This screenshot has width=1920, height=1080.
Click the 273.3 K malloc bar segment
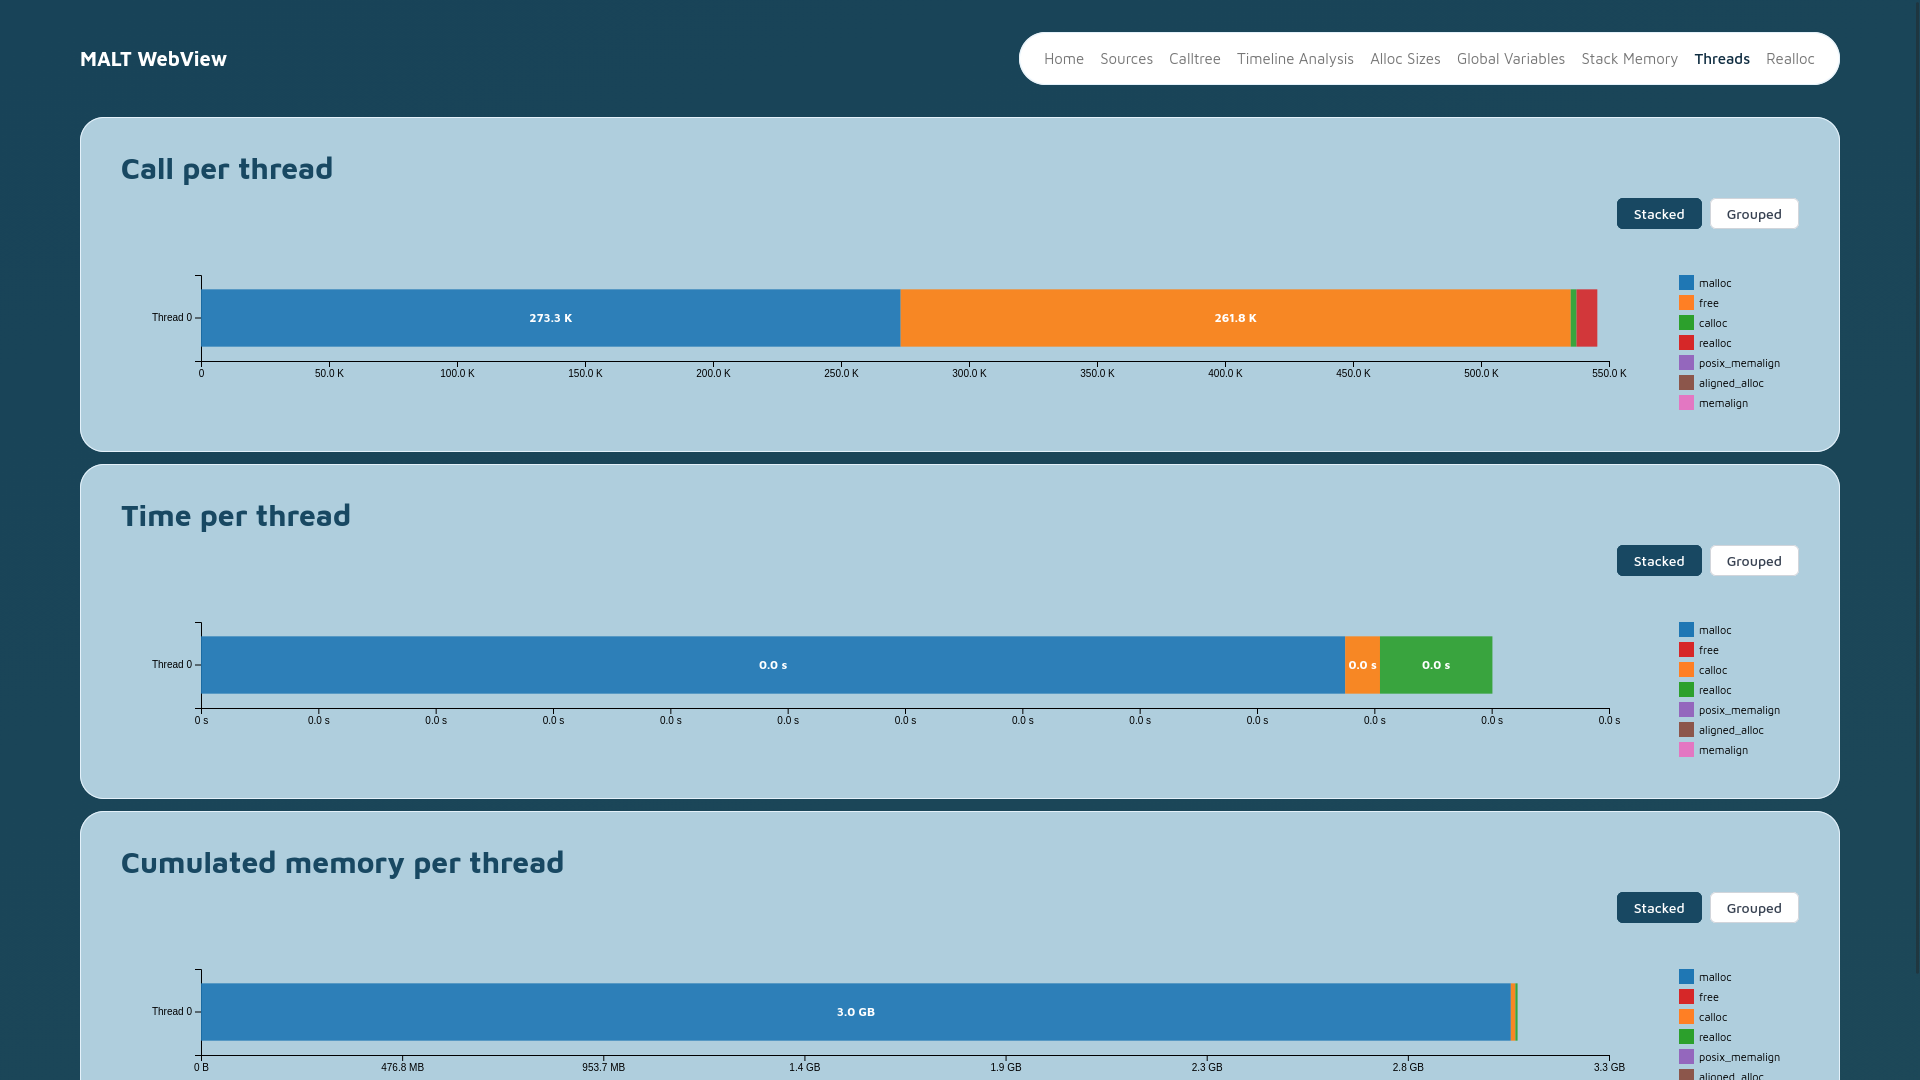(x=550, y=318)
